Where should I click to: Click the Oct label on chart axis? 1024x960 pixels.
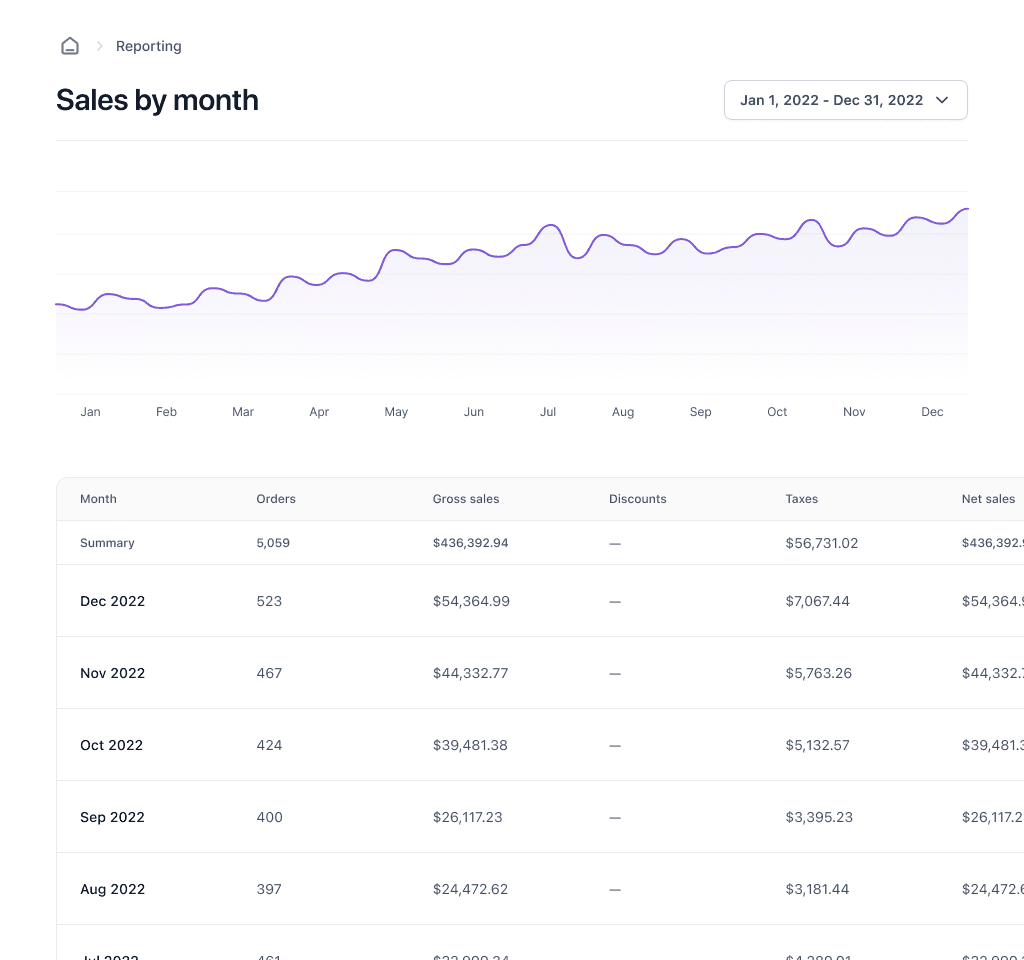point(776,411)
